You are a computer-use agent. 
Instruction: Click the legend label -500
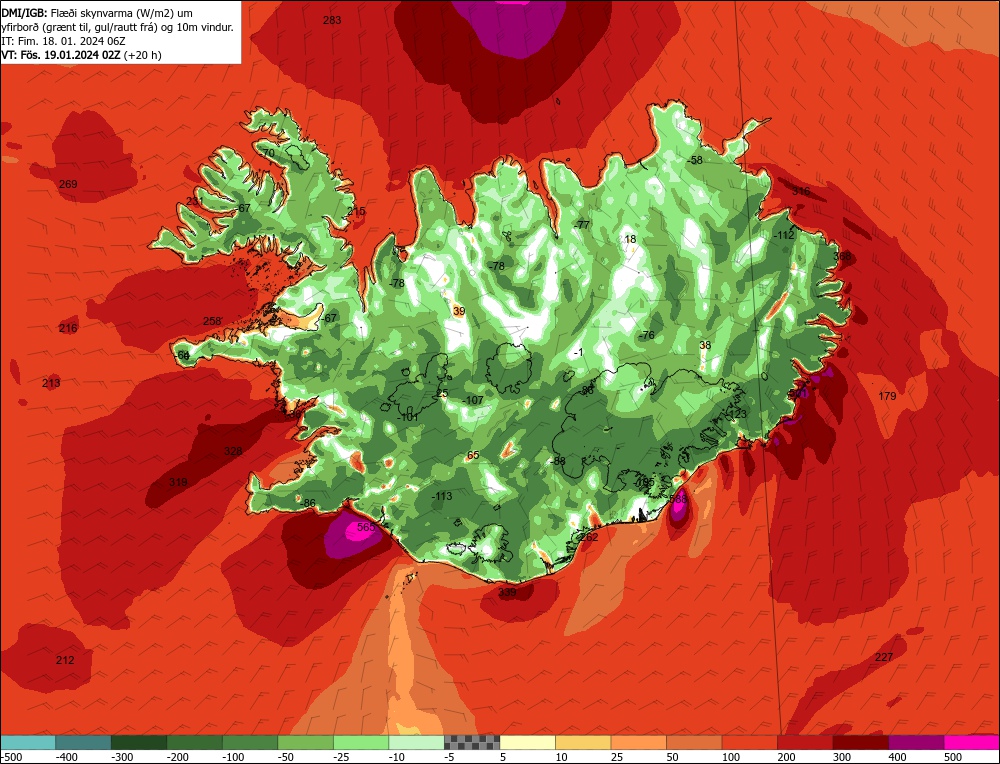(11, 758)
